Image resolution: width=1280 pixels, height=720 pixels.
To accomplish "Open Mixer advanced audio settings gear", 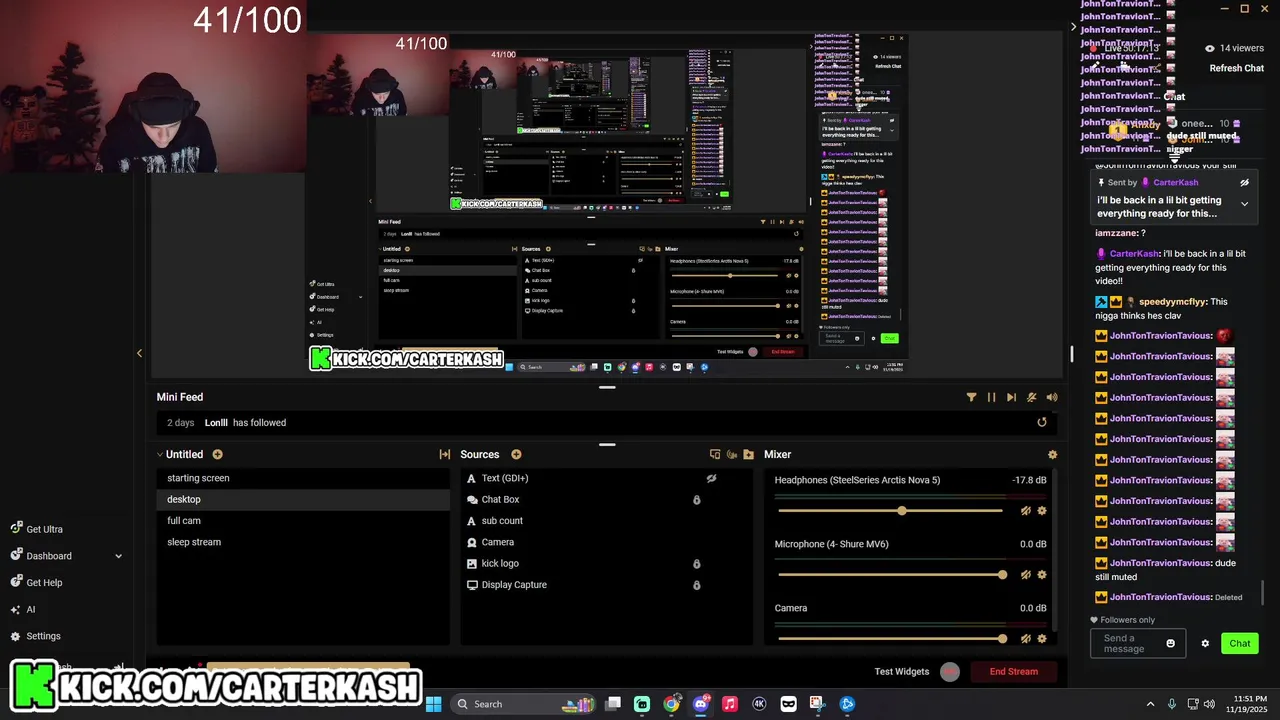I will 1052,454.
